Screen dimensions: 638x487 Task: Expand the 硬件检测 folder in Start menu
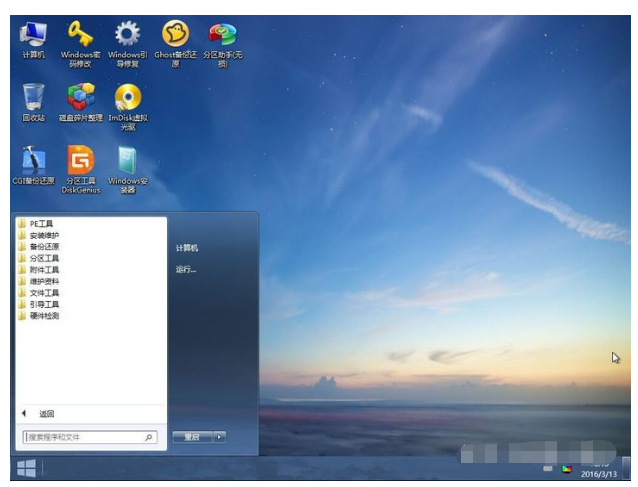coord(44,316)
